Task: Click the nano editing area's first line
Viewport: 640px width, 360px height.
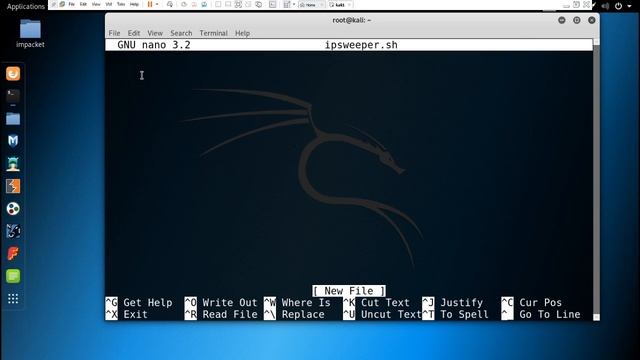Action: (x=349, y=57)
